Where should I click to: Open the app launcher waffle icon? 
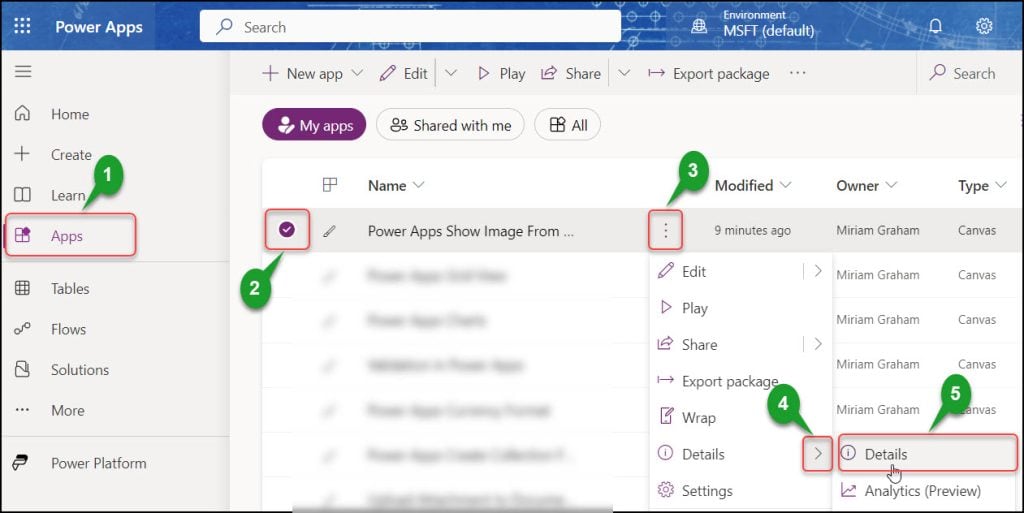coord(22,25)
